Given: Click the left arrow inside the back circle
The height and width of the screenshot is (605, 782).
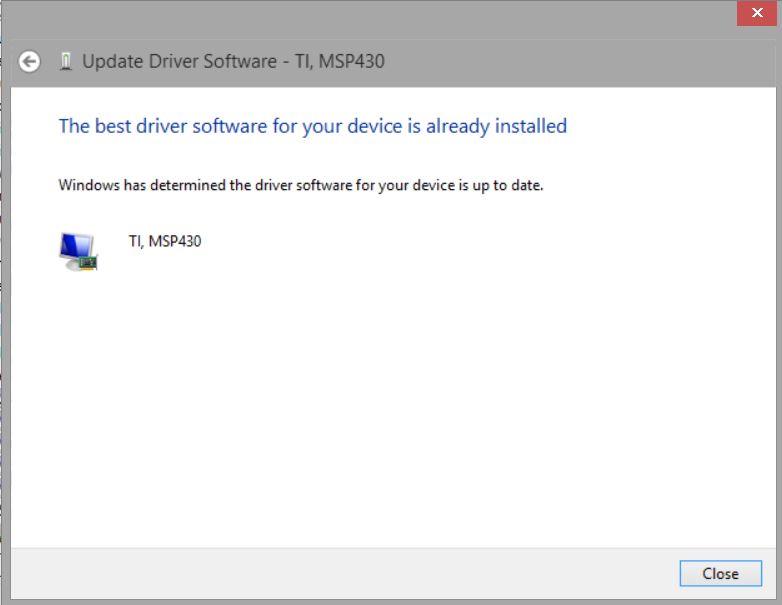Looking at the screenshot, I should pos(30,62).
